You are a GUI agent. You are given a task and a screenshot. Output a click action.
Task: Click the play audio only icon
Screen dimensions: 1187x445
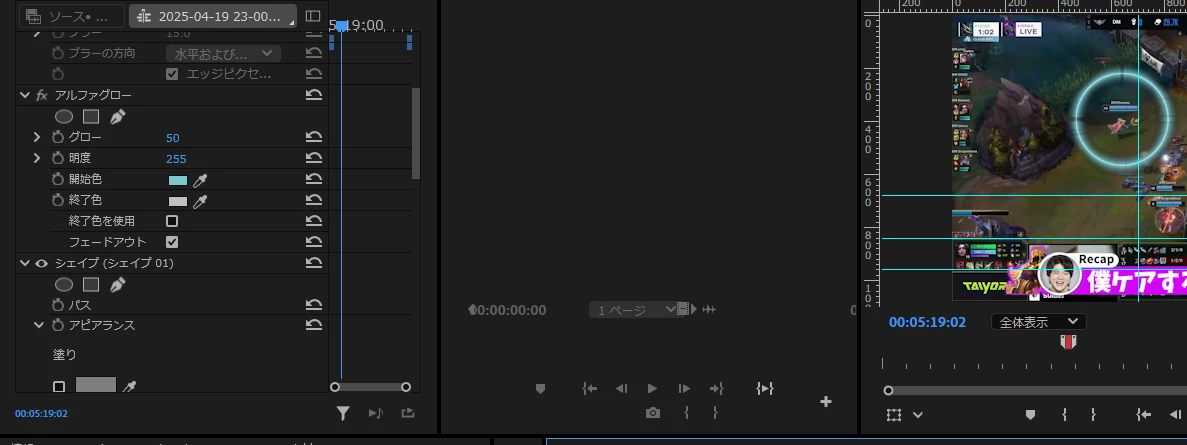tap(376, 413)
